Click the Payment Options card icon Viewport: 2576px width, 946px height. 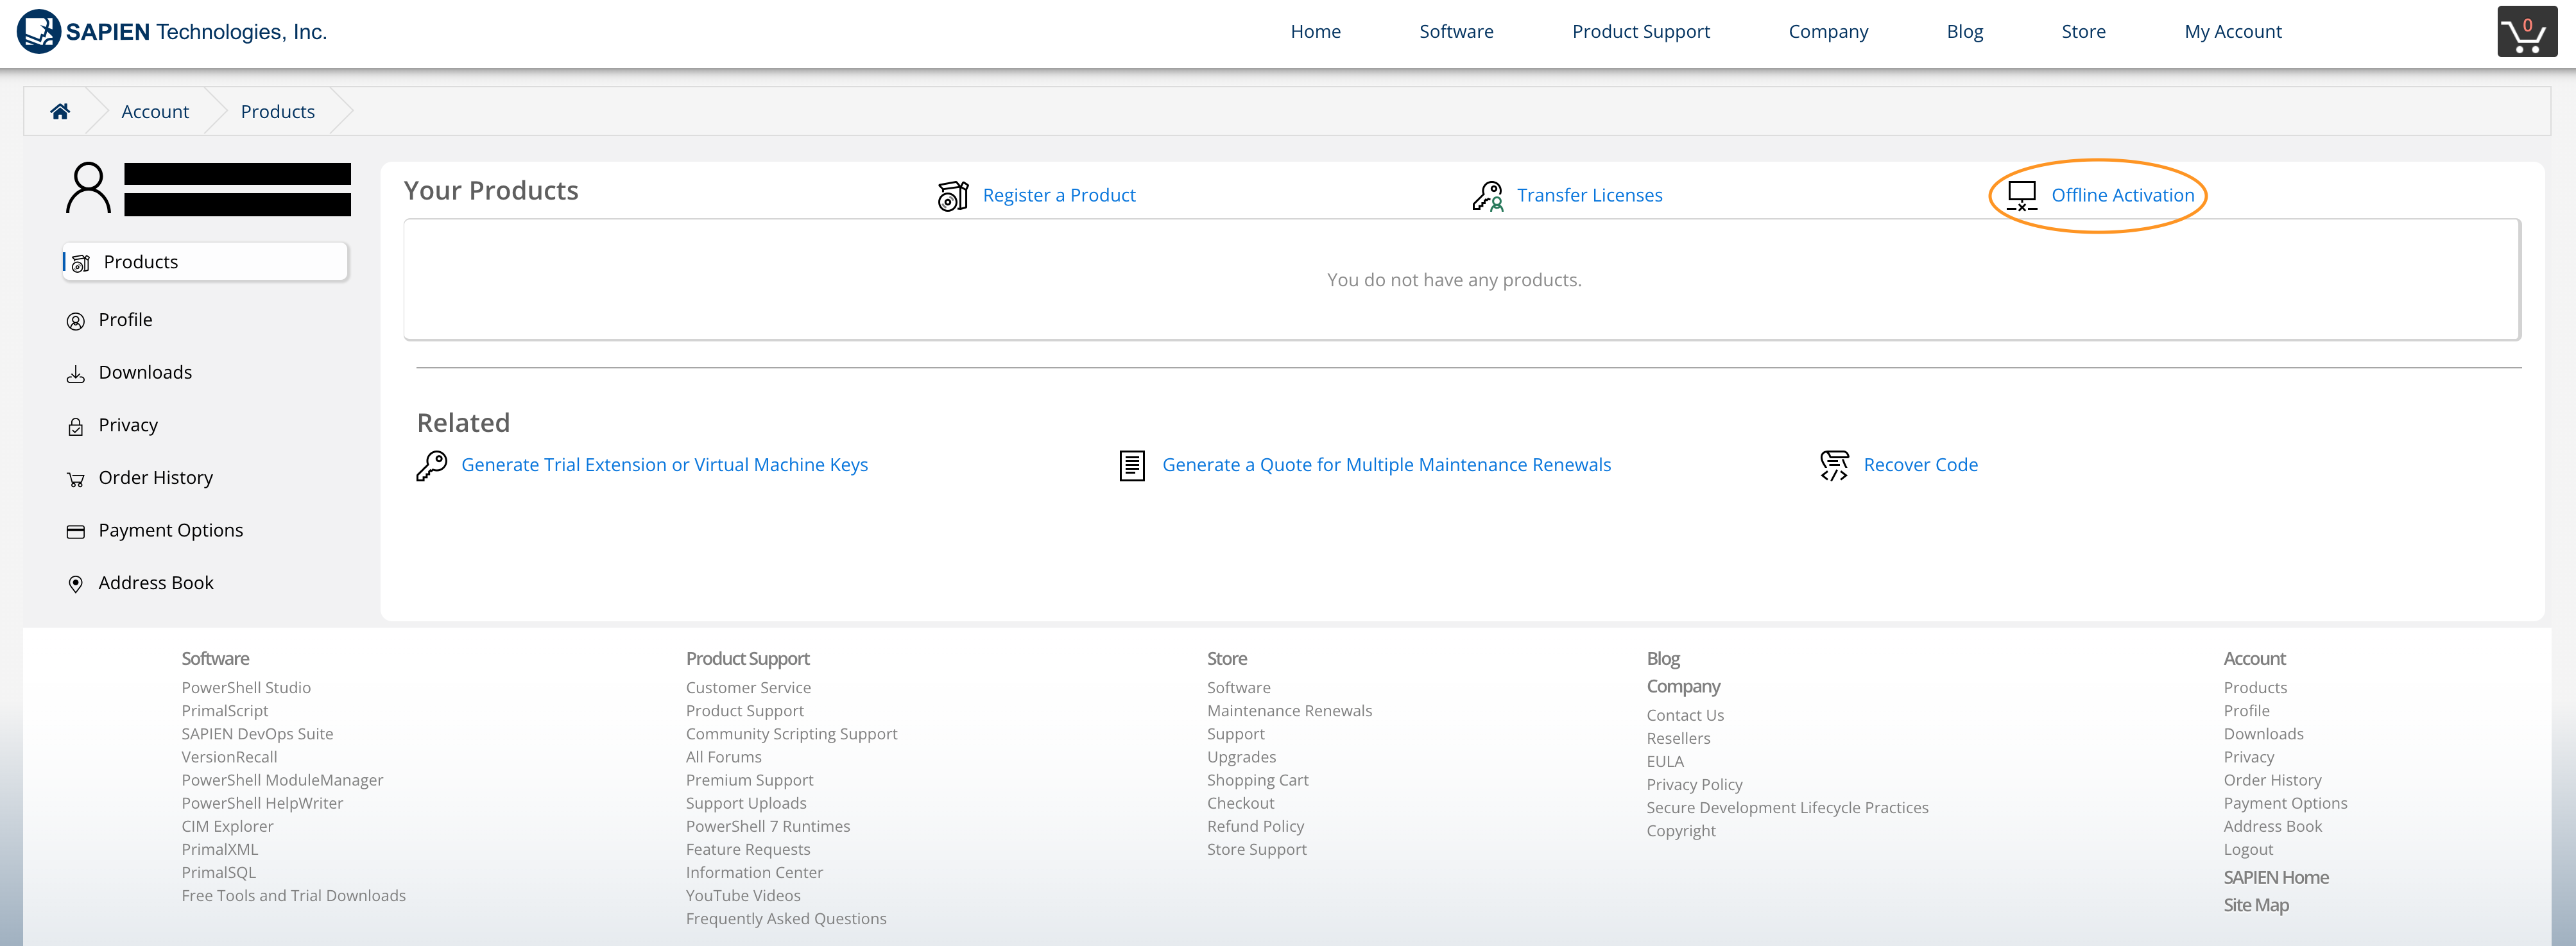click(76, 532)
